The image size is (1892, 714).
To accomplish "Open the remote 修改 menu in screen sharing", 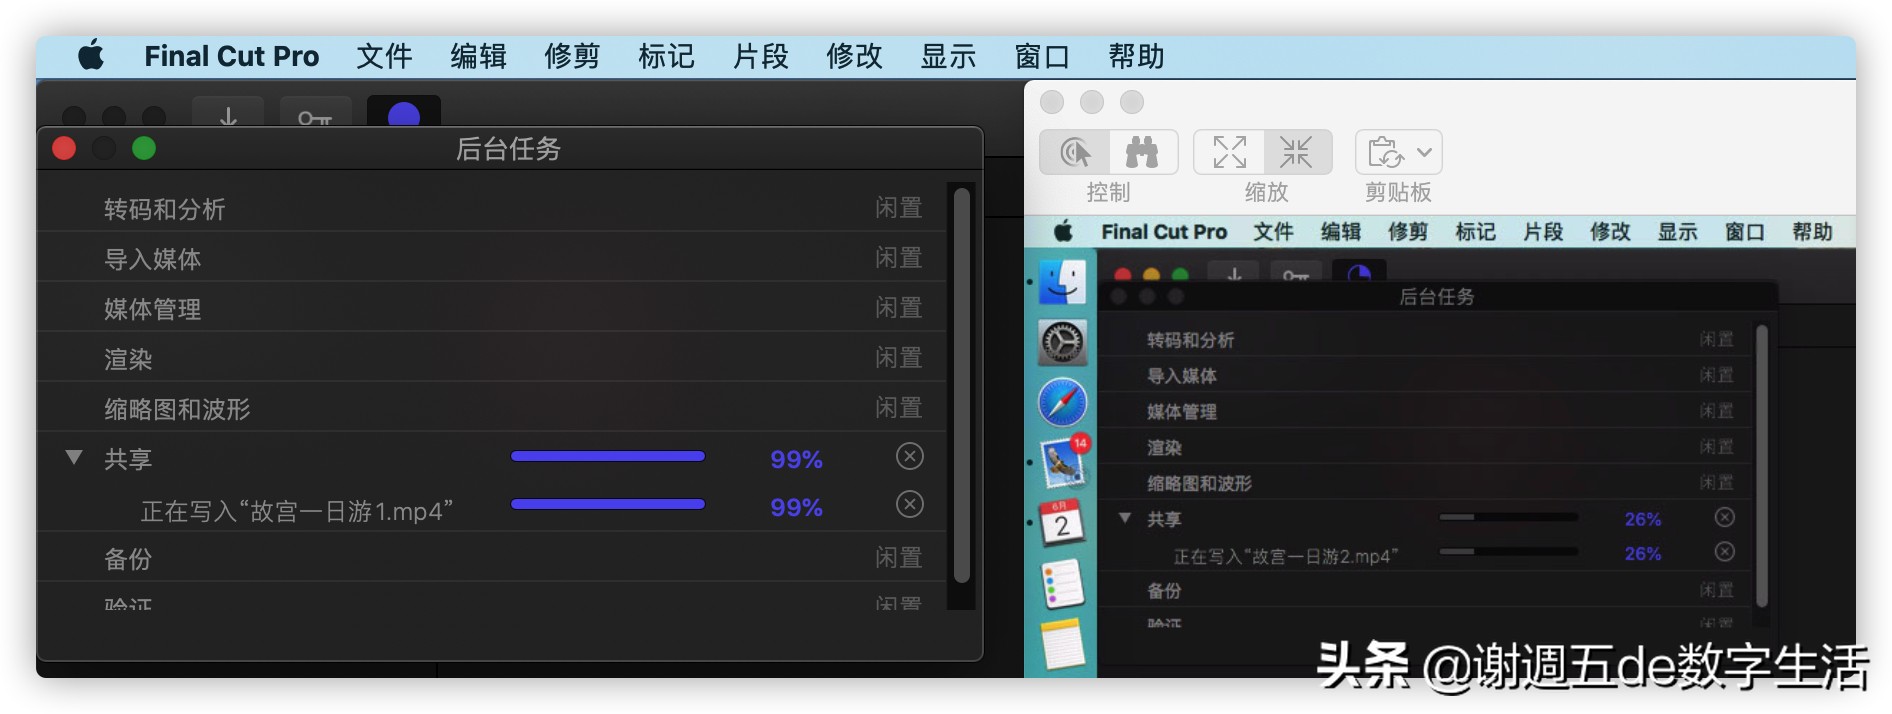I will click(x=1610, y=232).
